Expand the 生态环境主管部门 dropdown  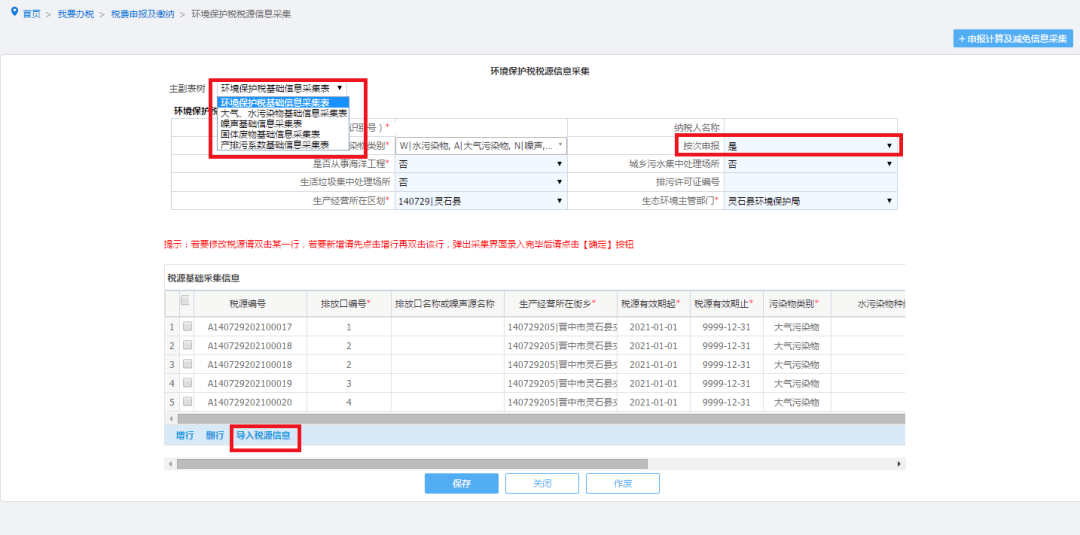click(x=811, y=201)
